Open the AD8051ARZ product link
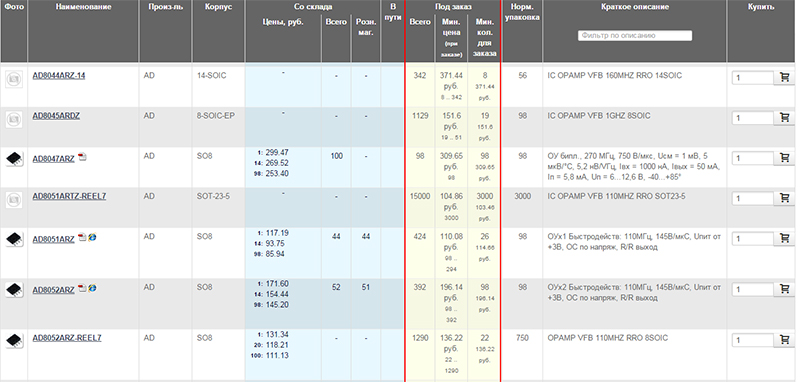800x382 pixels. (x=54, y=239)
